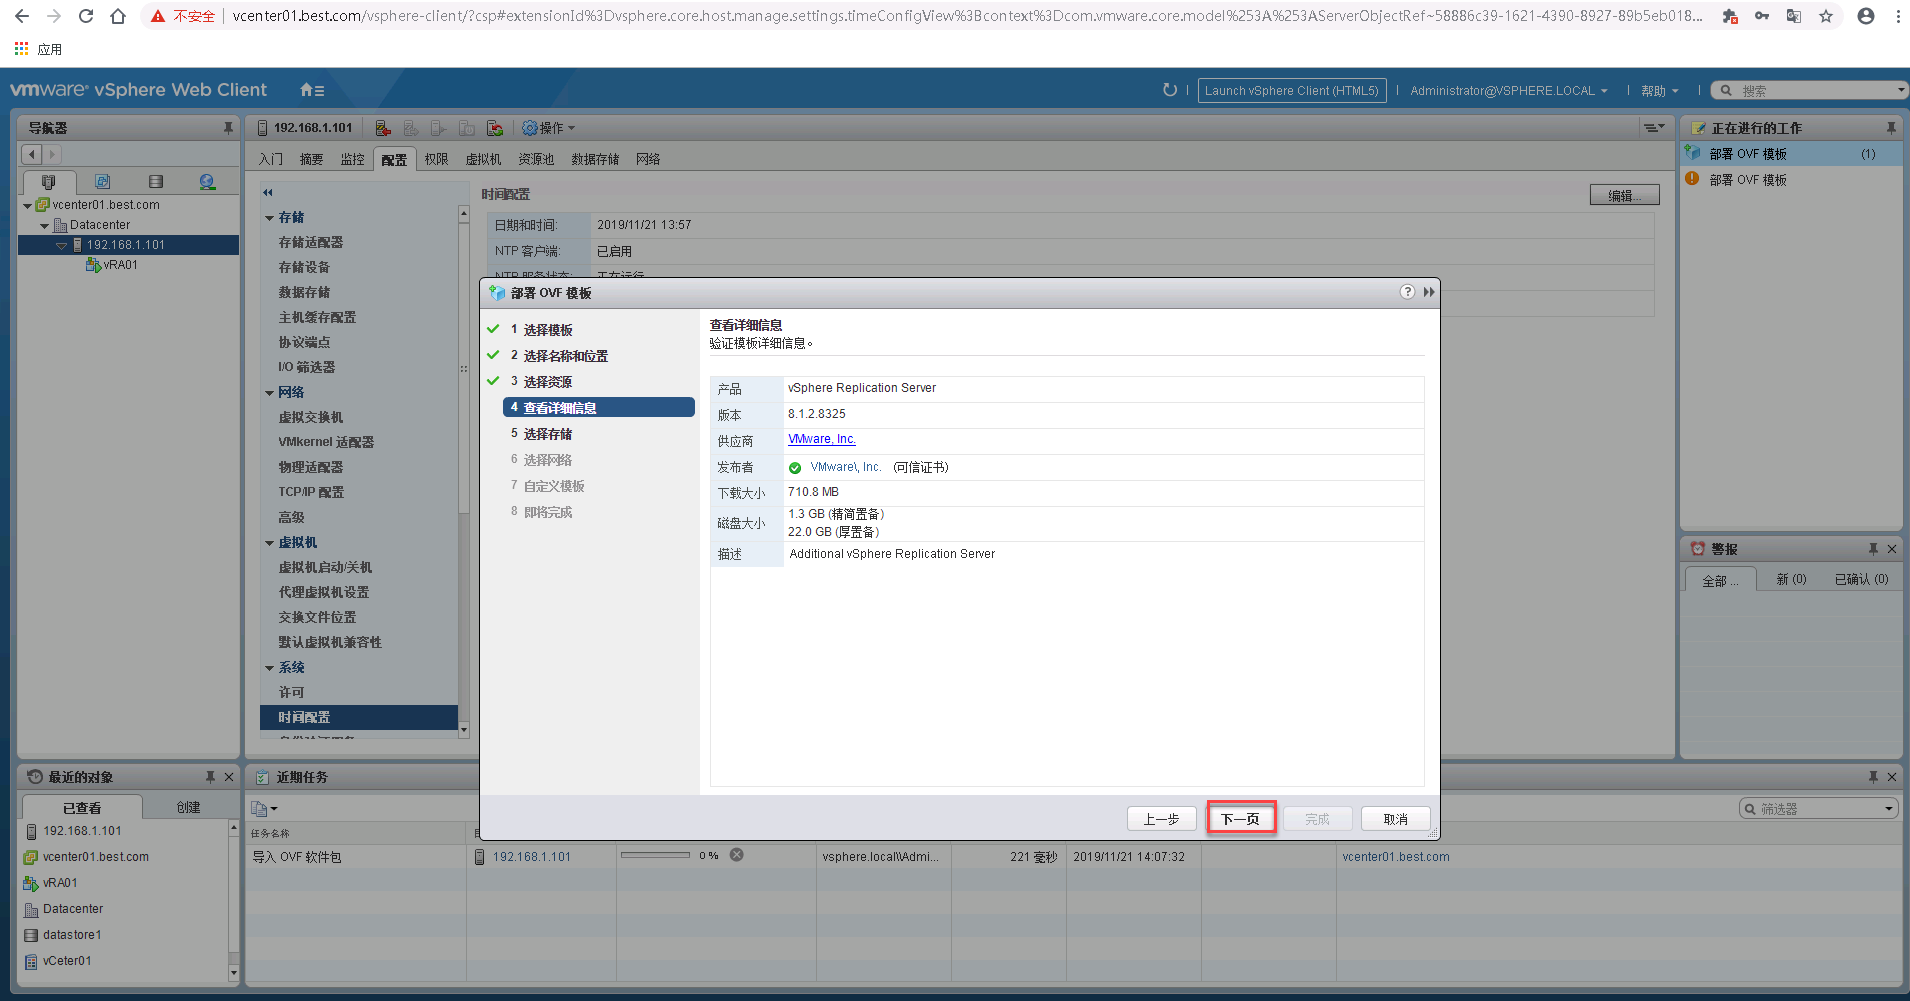Click 取消 to cancel the OVF wizard
The image size is (1910, 1001).
click(x=1395, y=819)
